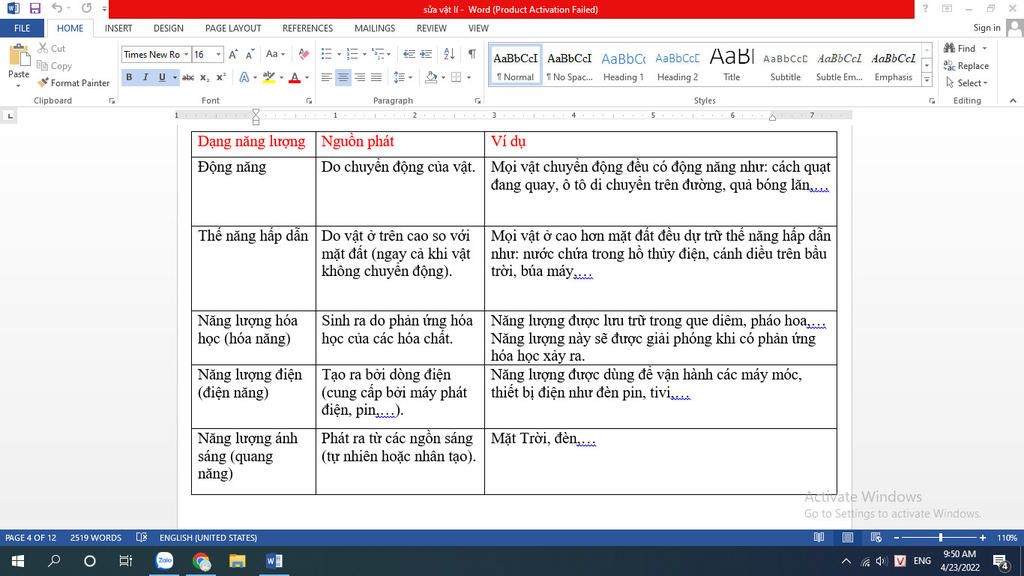Click the Replace button

tap(966, 66)
